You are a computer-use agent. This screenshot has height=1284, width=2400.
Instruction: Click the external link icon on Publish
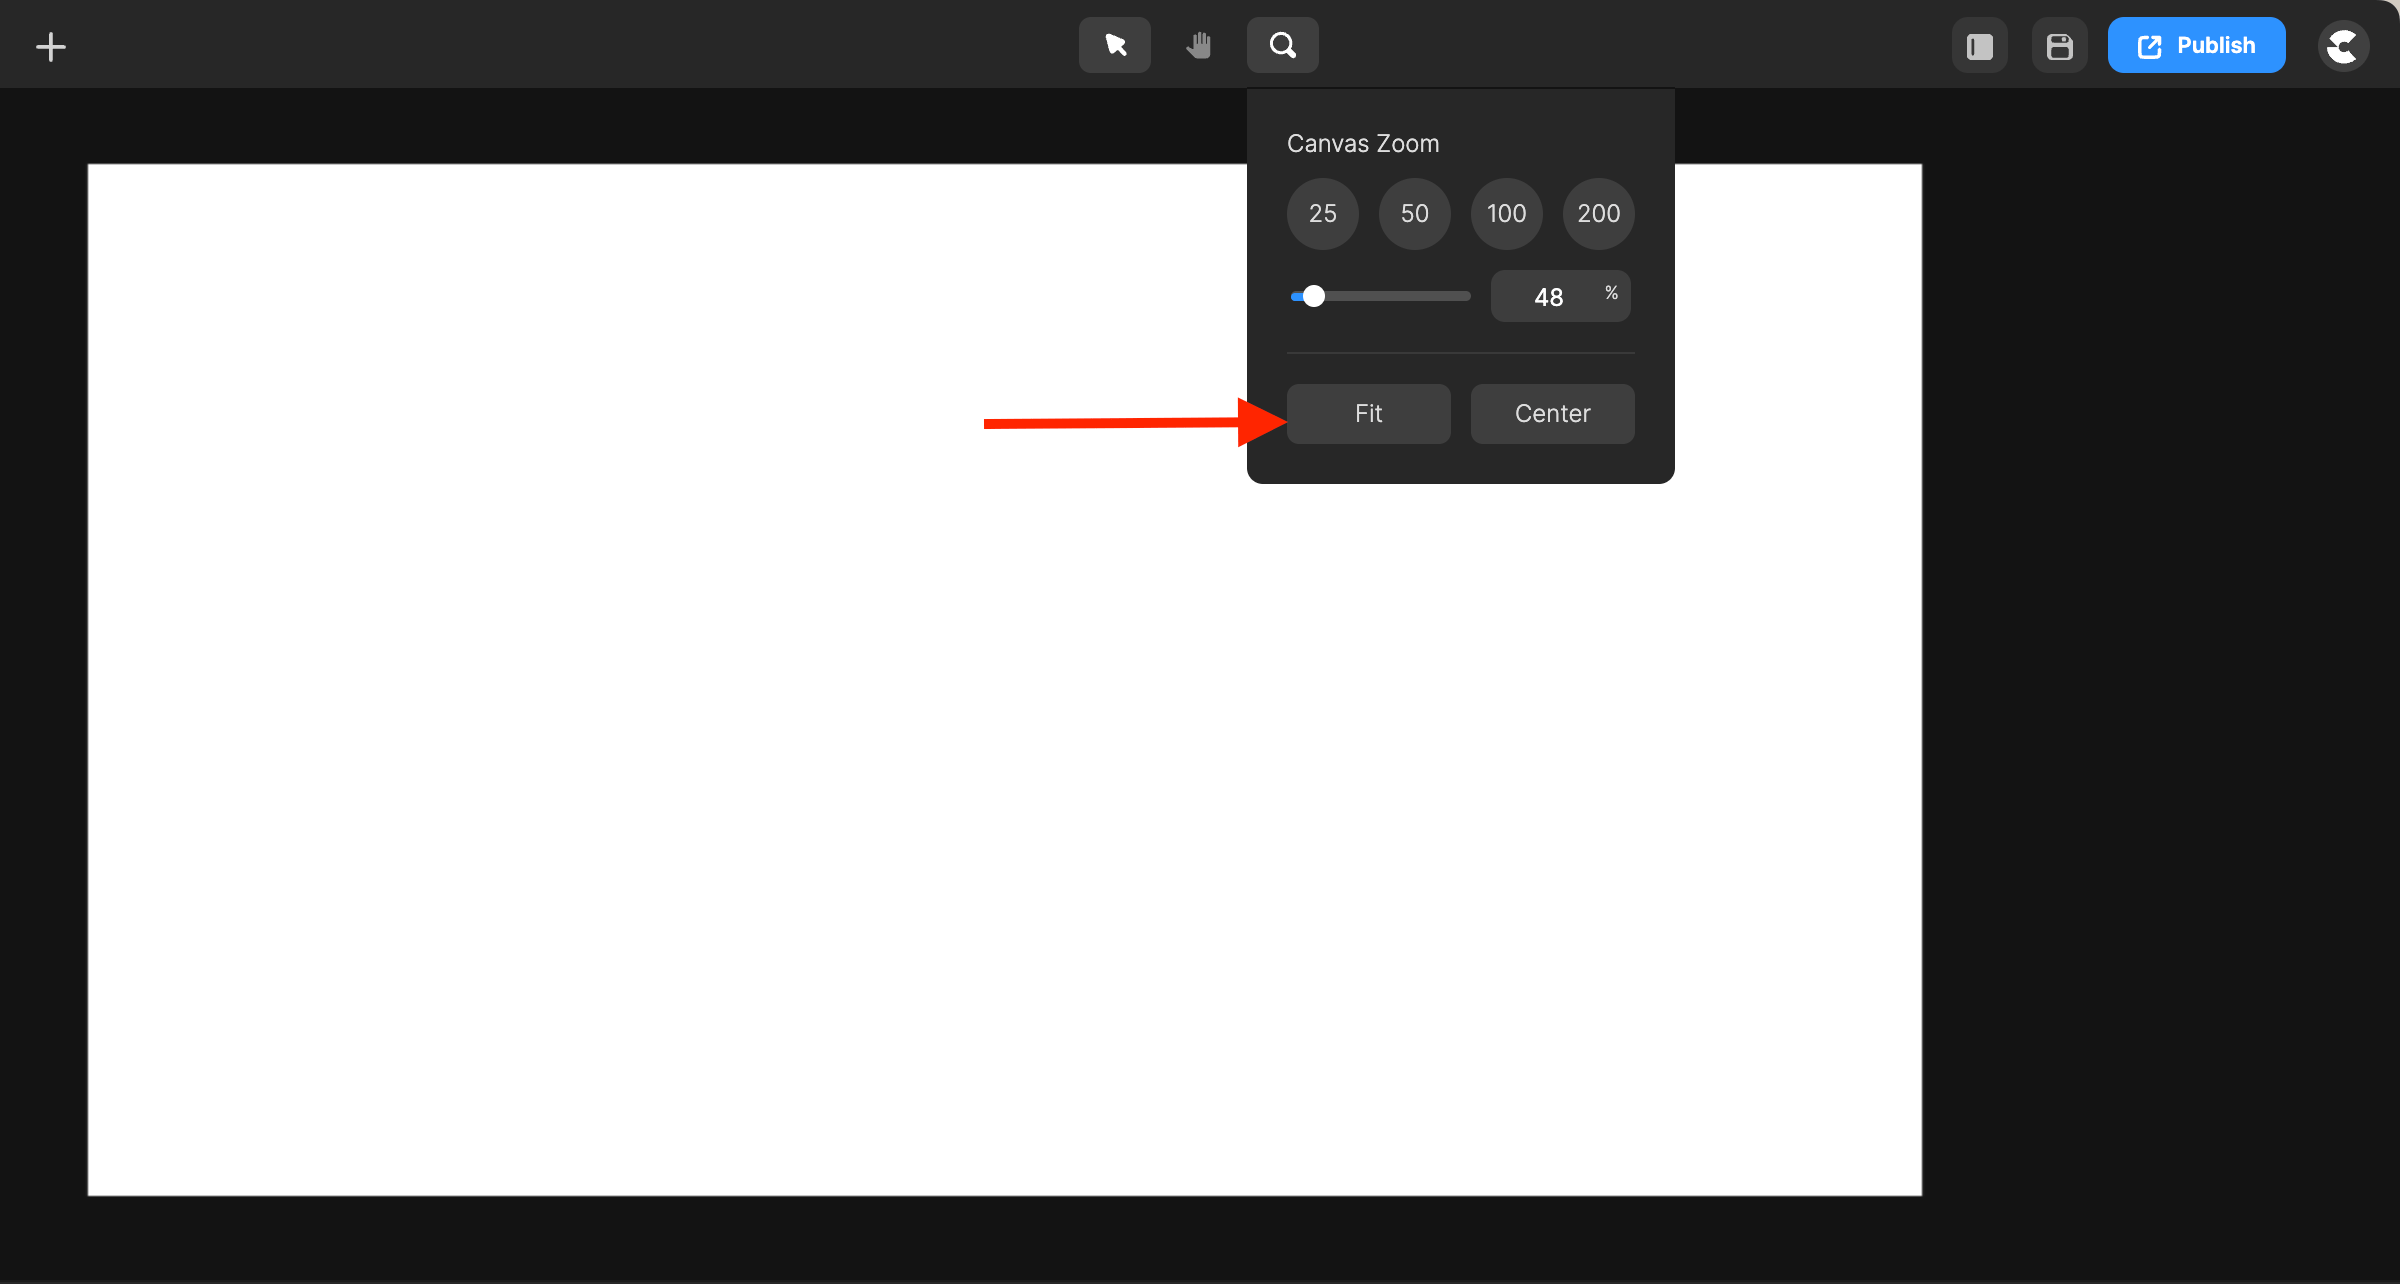coord(2148,44)
